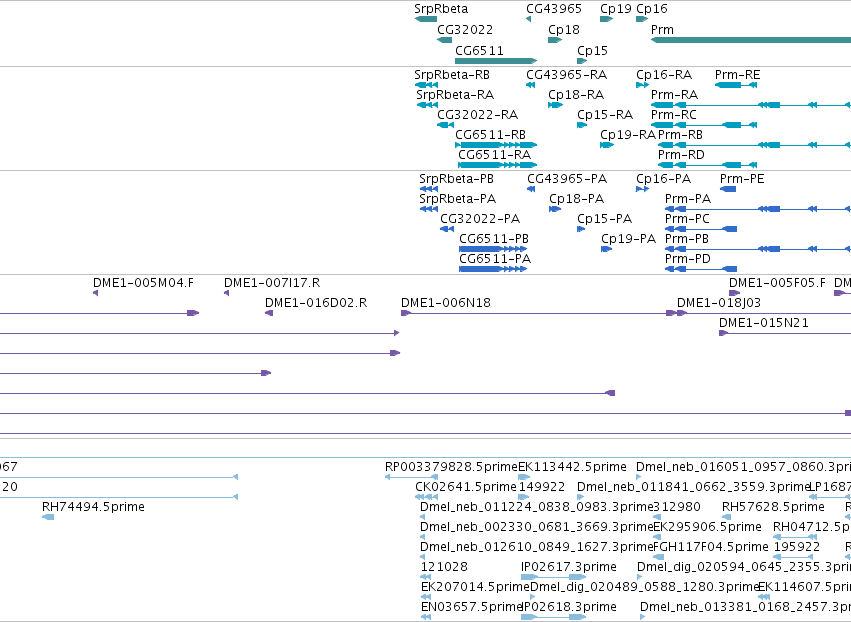Click the teal CG6511 gene bar
This screenshot has height=622, width=851.
[x=496, y=61]
